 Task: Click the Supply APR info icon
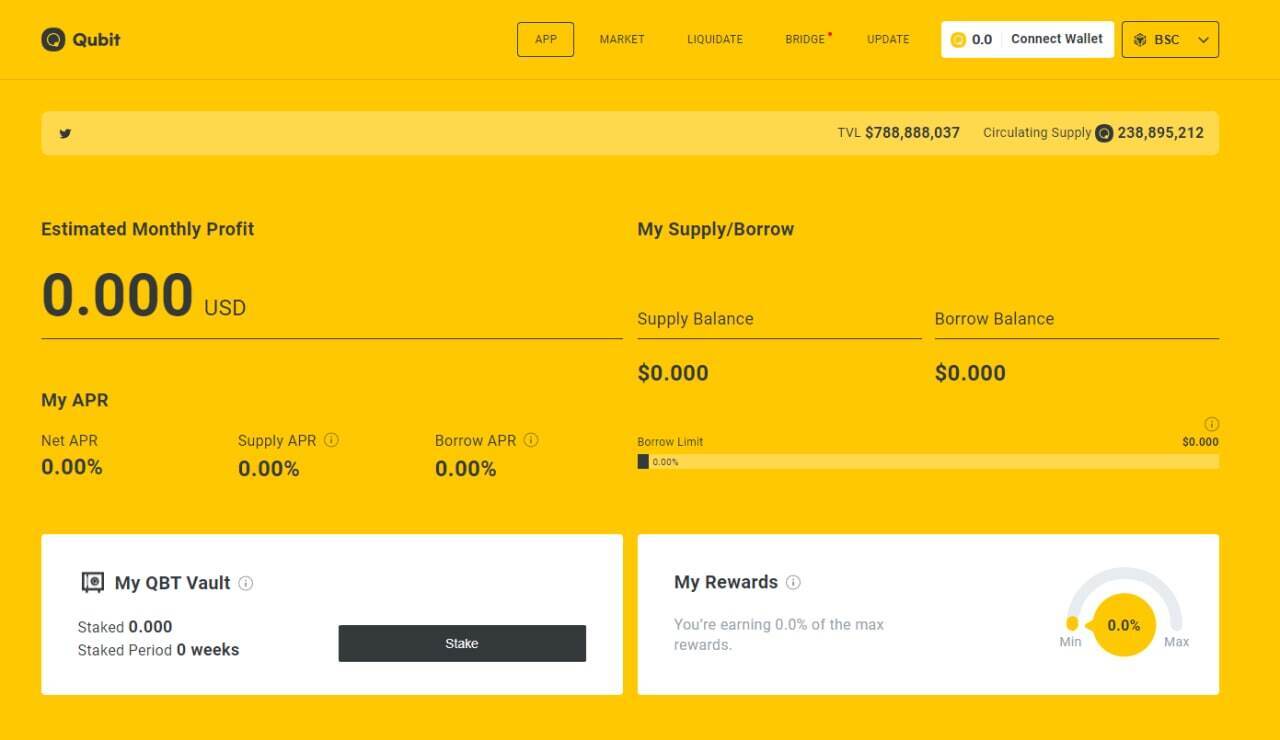pos(332,440)
